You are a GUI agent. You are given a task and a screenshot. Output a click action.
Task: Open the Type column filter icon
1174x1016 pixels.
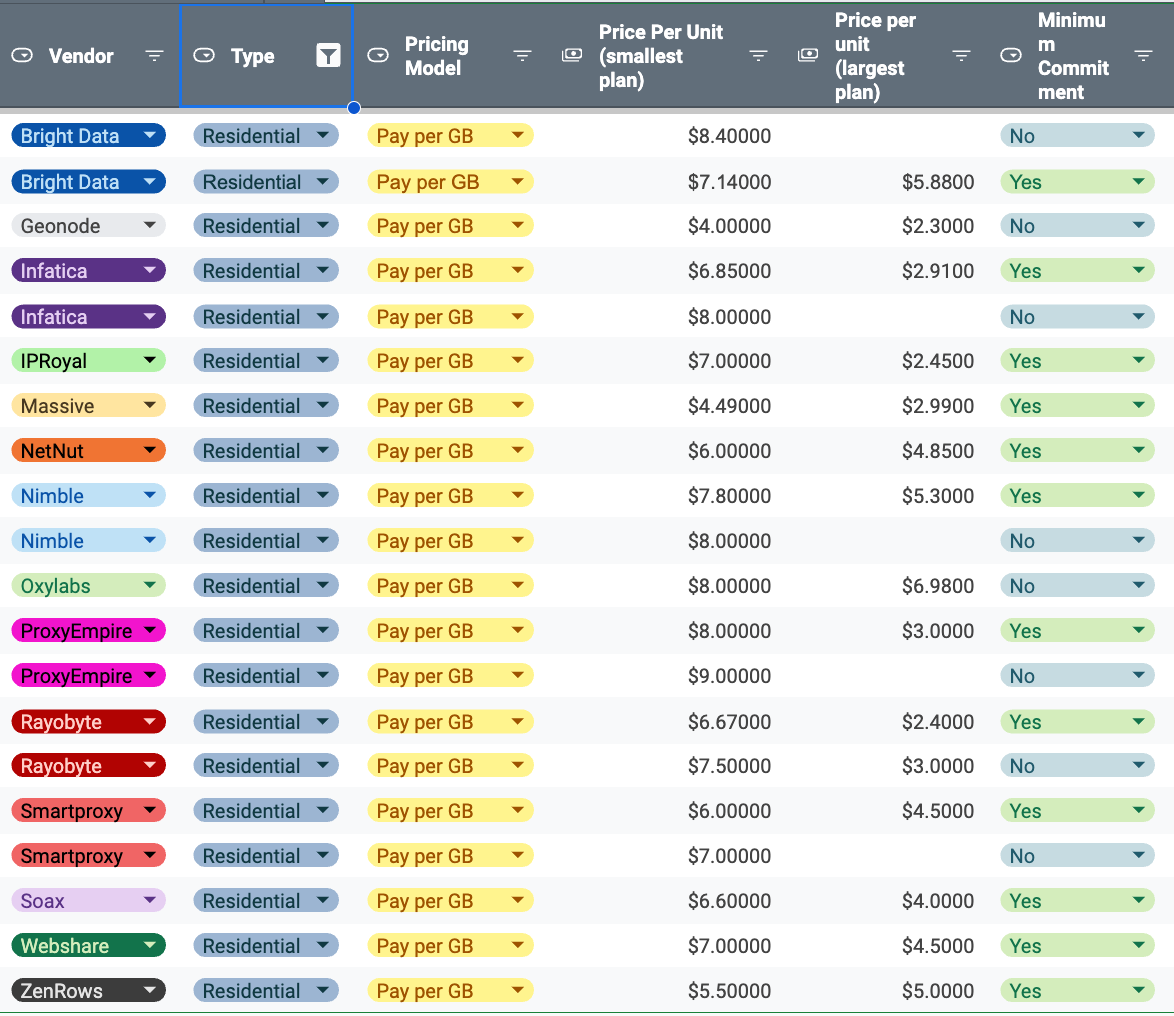[328, 55]
